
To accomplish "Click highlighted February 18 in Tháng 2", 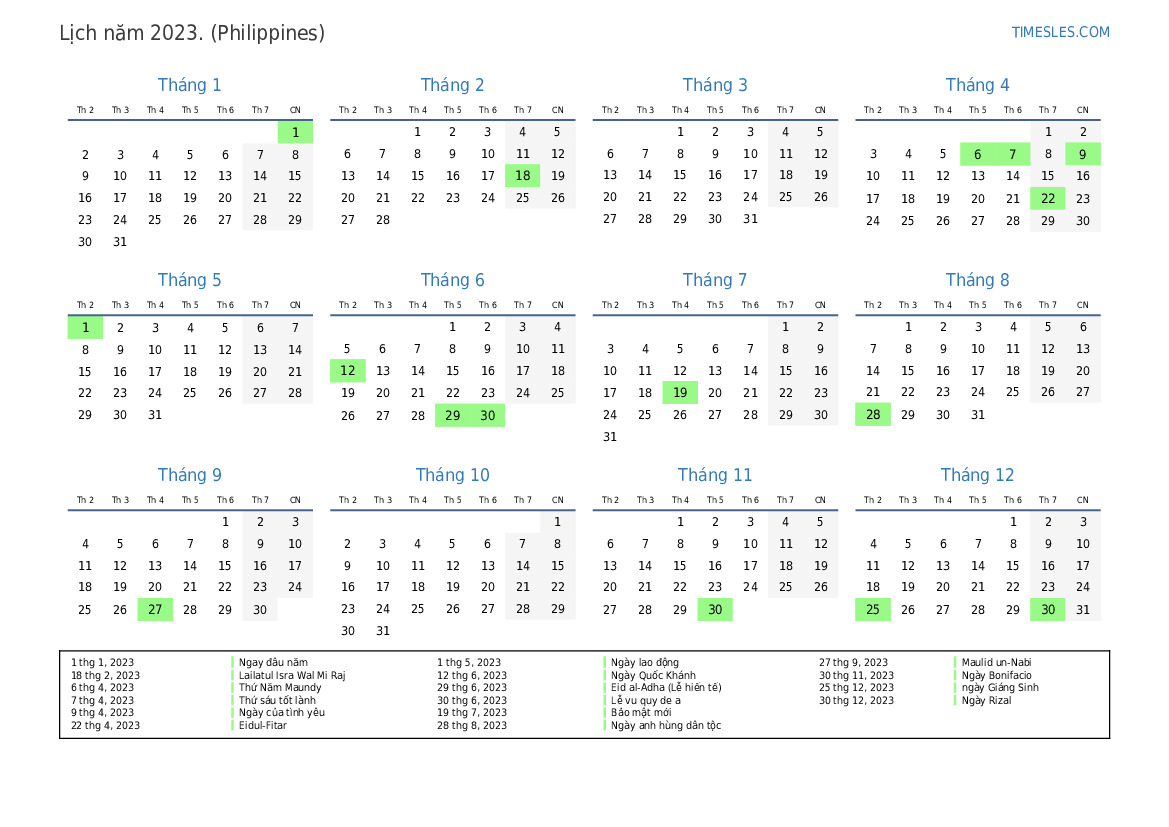I will click(522, 176).
